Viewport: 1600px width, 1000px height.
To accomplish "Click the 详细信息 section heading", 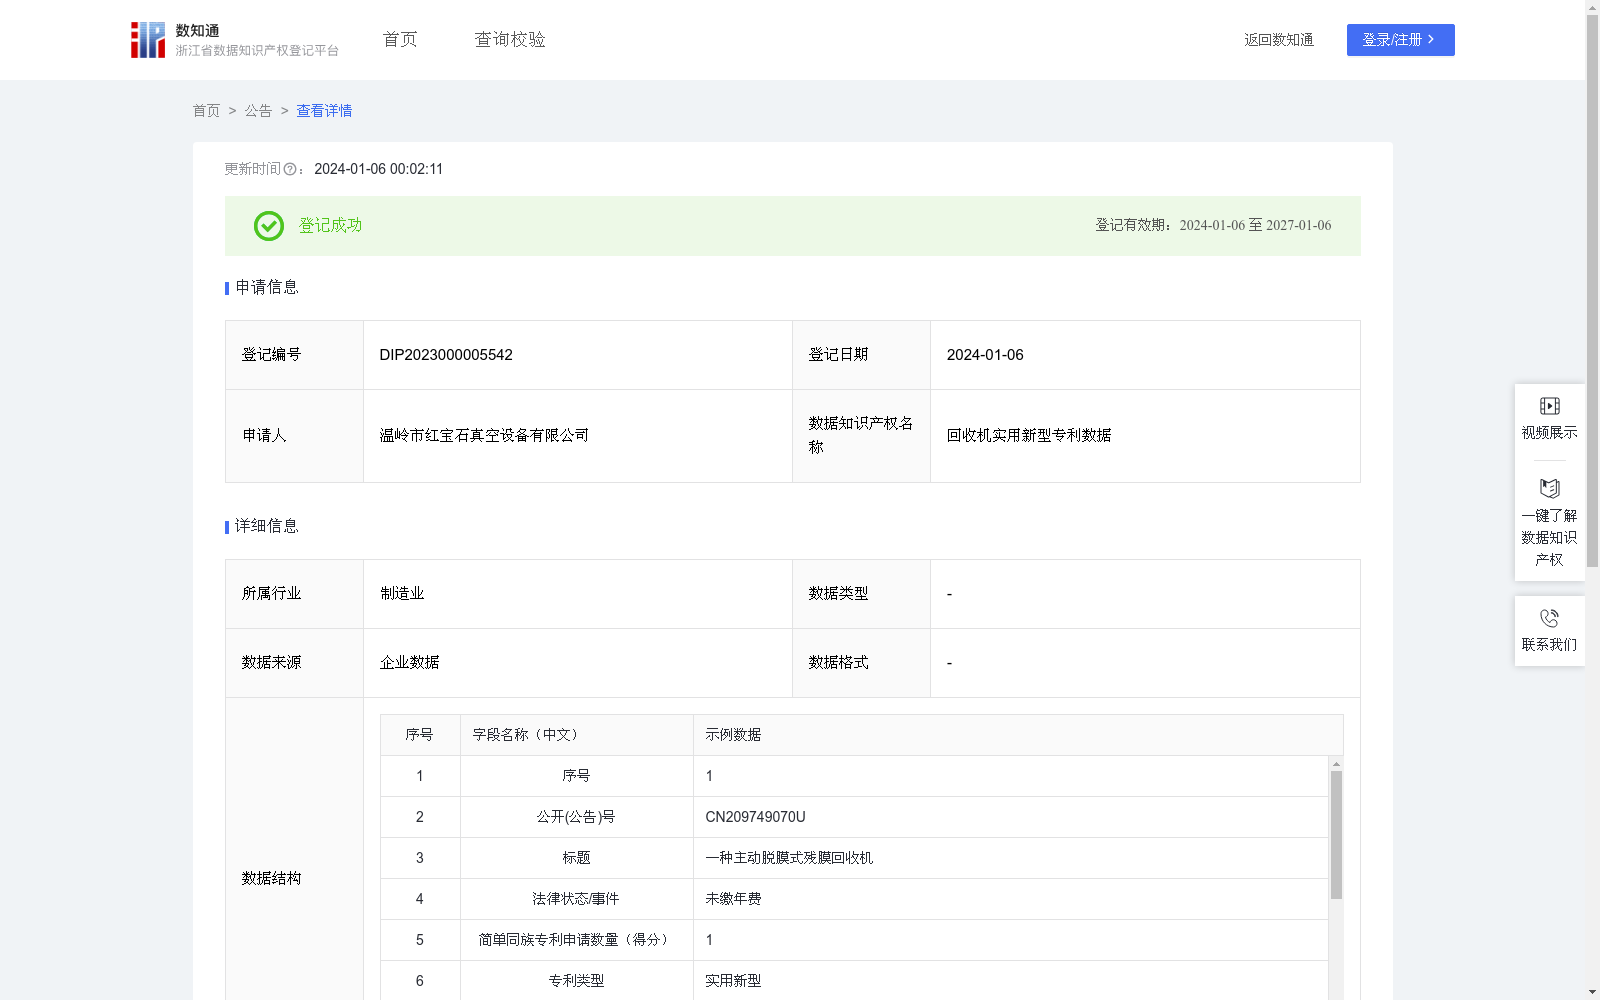I will (267, 527).
